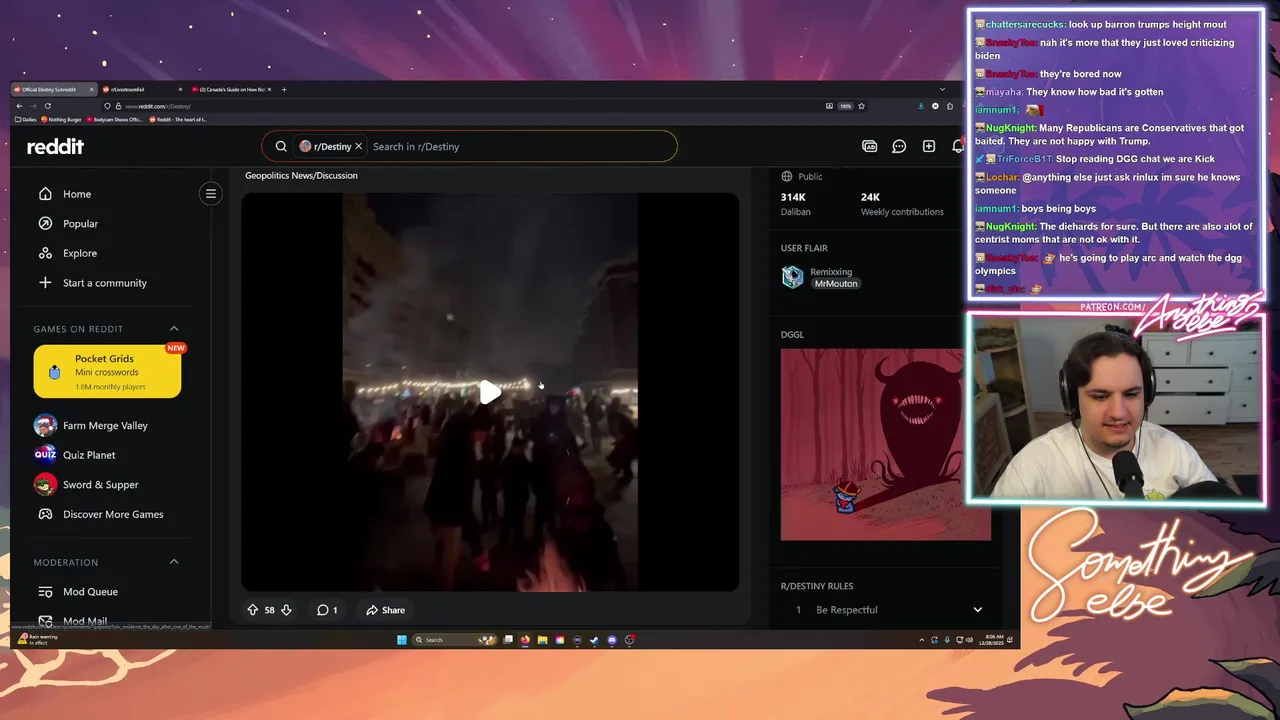Open Reddit chat icon
1280x720 pixels.
pyautogui.click(x=899, y=146)
